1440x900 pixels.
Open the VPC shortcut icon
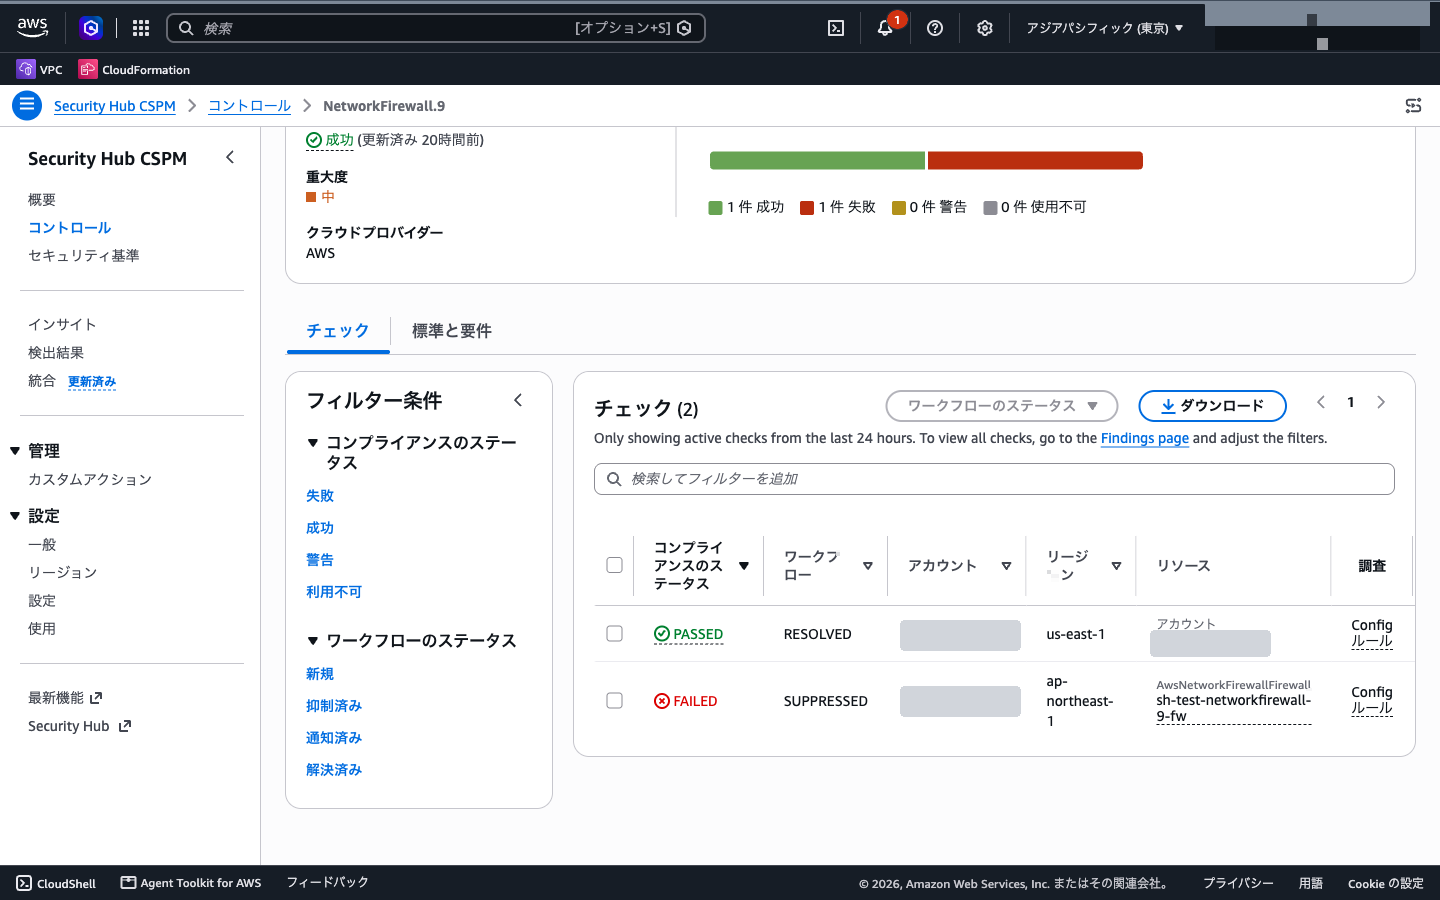(x=26, y=69)
